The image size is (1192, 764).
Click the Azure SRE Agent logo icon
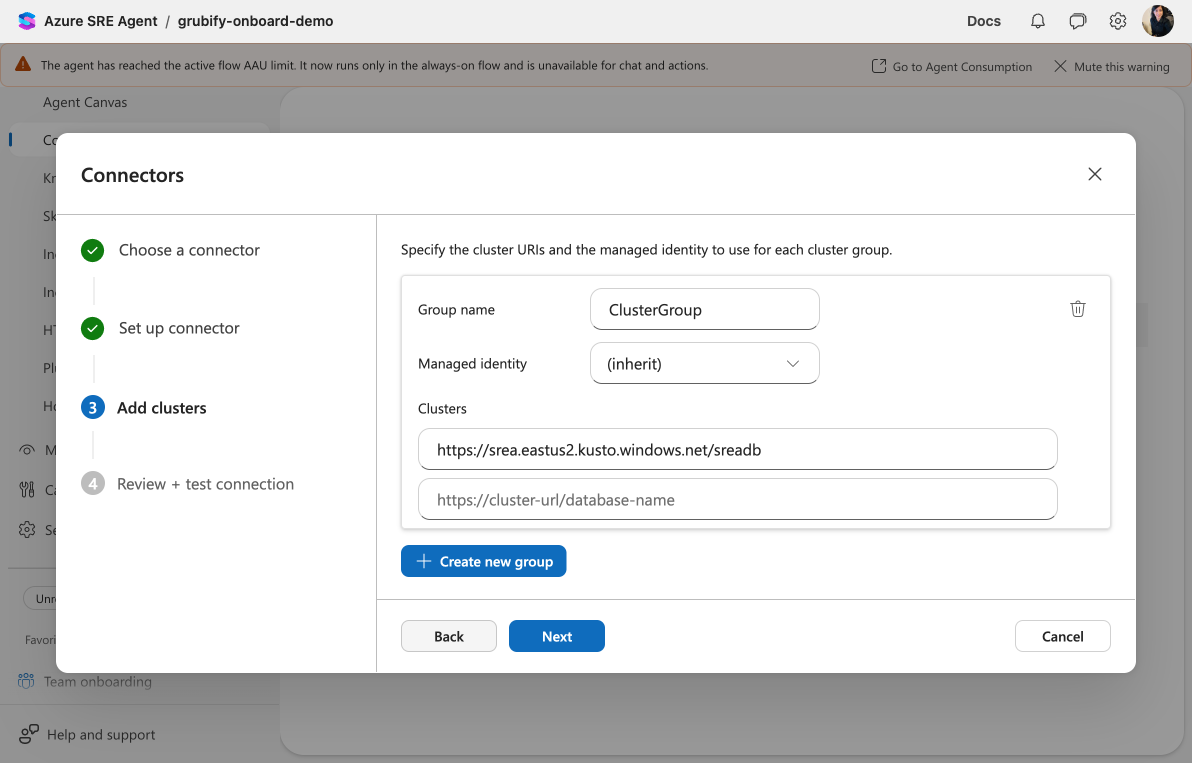pos(27,21)
